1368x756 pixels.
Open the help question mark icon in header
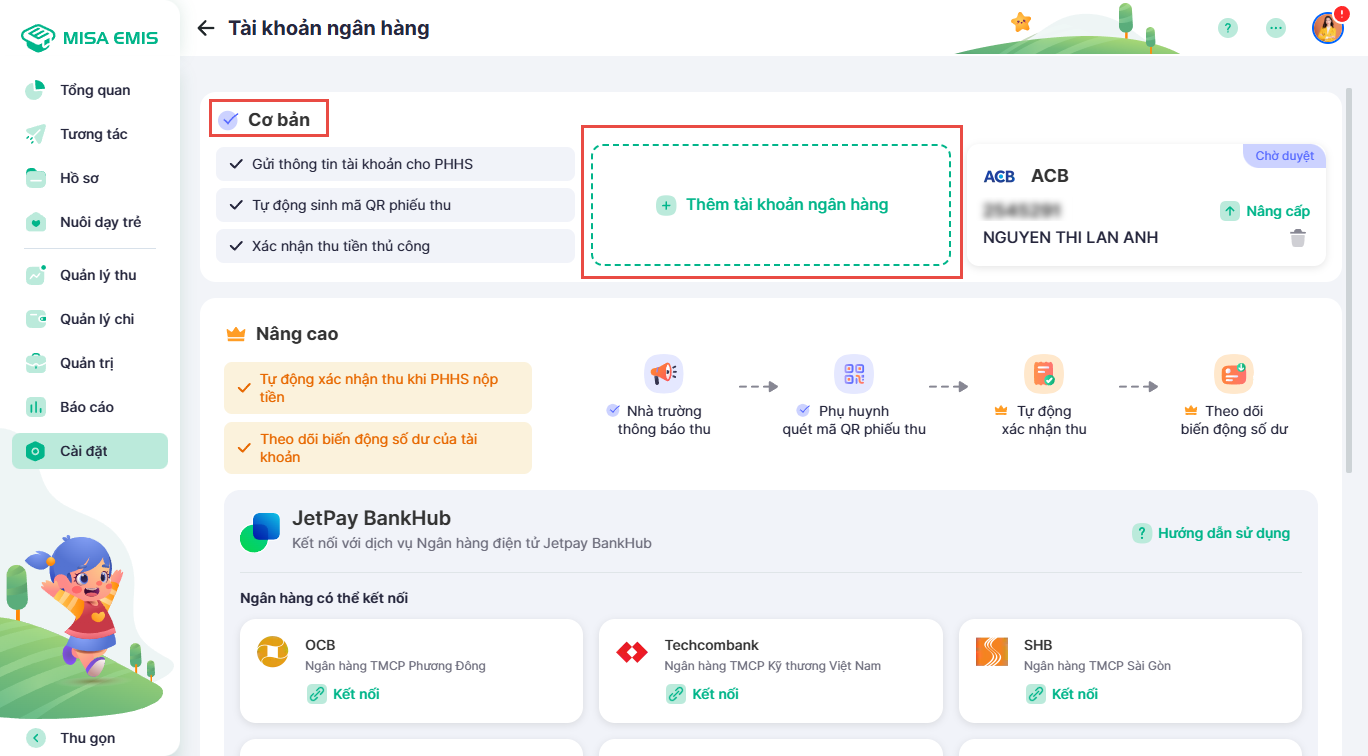click(1228, 28)
